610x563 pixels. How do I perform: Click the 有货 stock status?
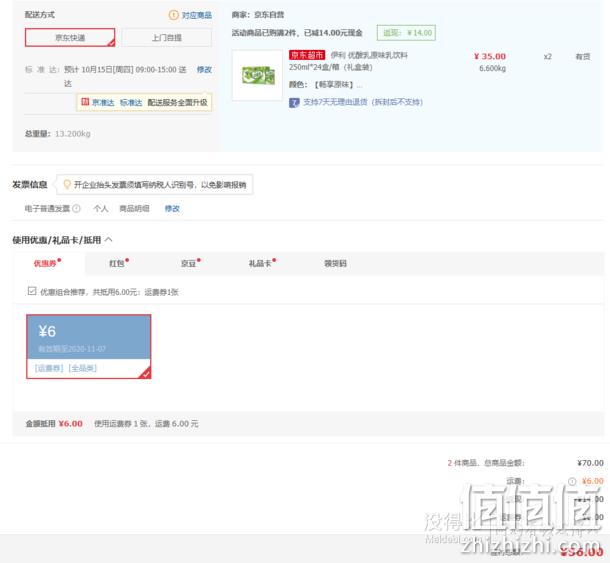click(x=583, y=57)
